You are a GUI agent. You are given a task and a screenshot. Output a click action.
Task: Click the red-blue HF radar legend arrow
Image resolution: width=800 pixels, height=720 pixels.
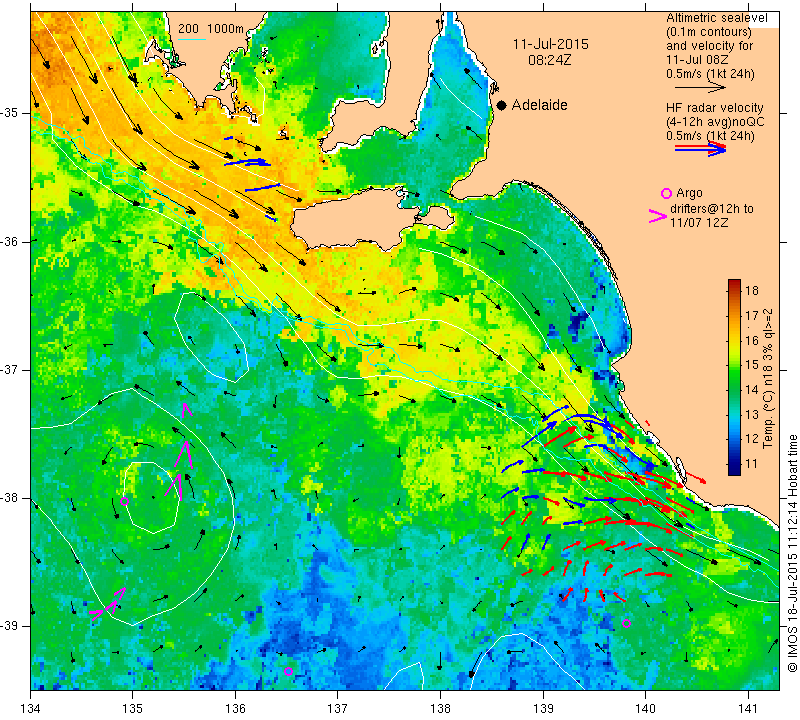700,148
